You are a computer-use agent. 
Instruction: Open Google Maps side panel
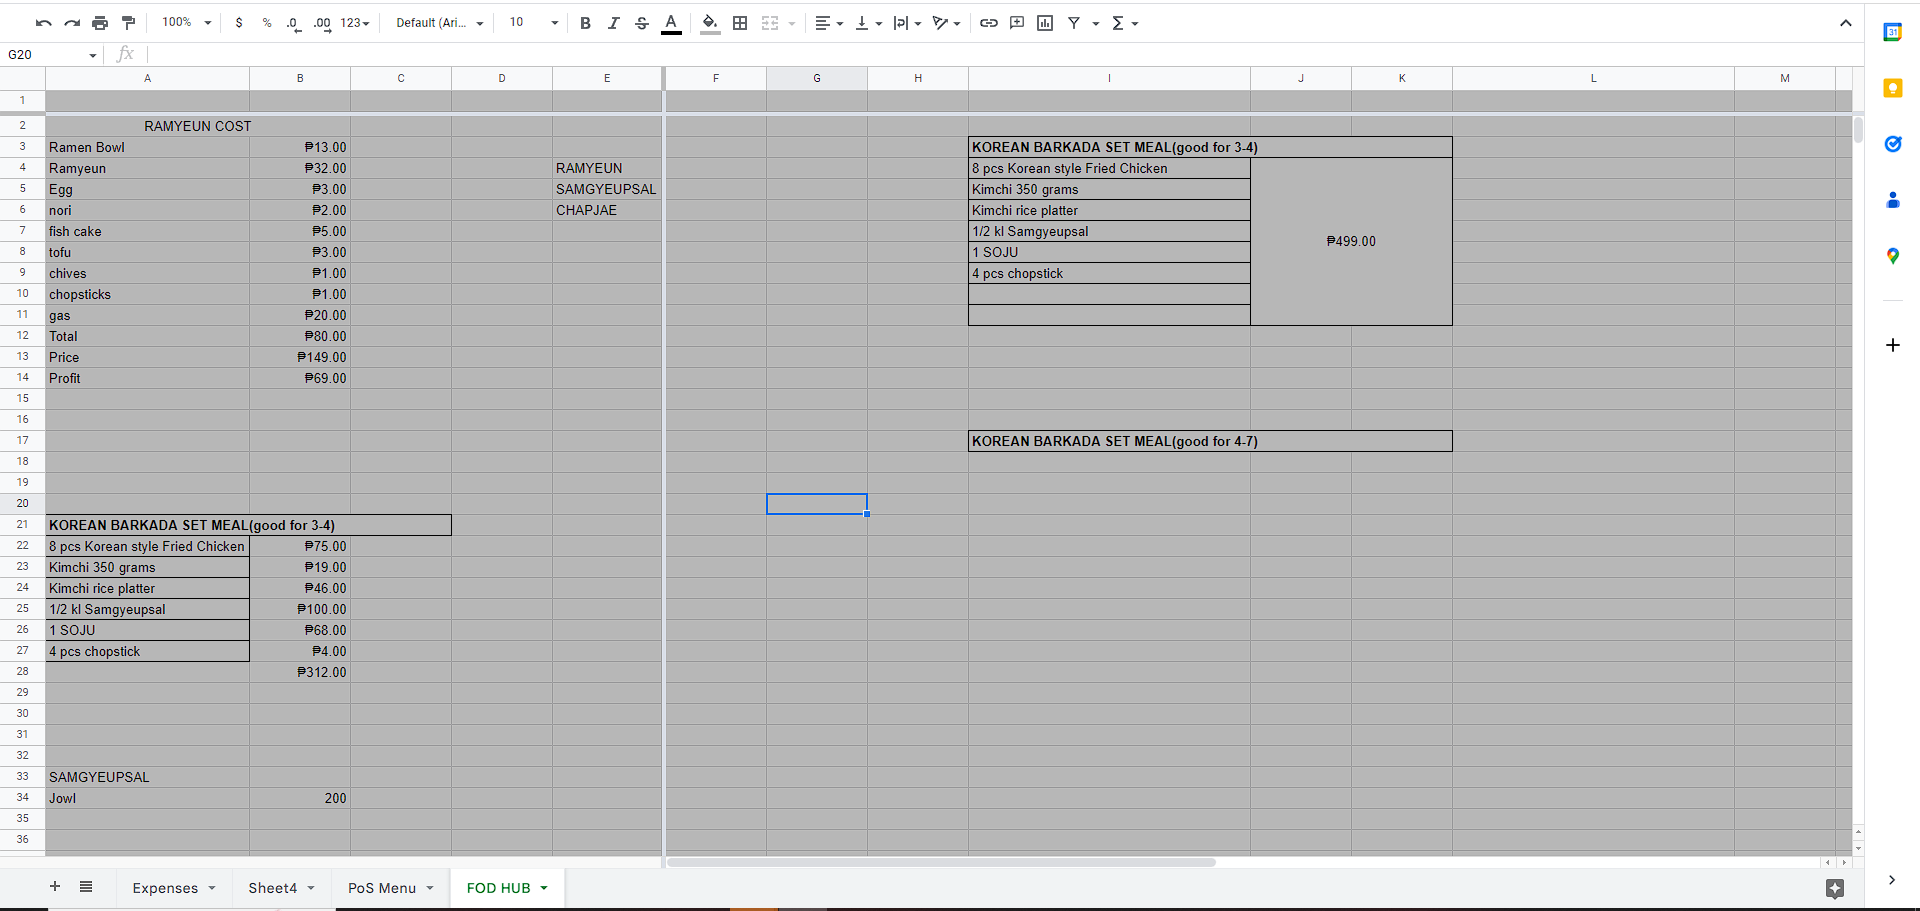[x=1892, y=256]
